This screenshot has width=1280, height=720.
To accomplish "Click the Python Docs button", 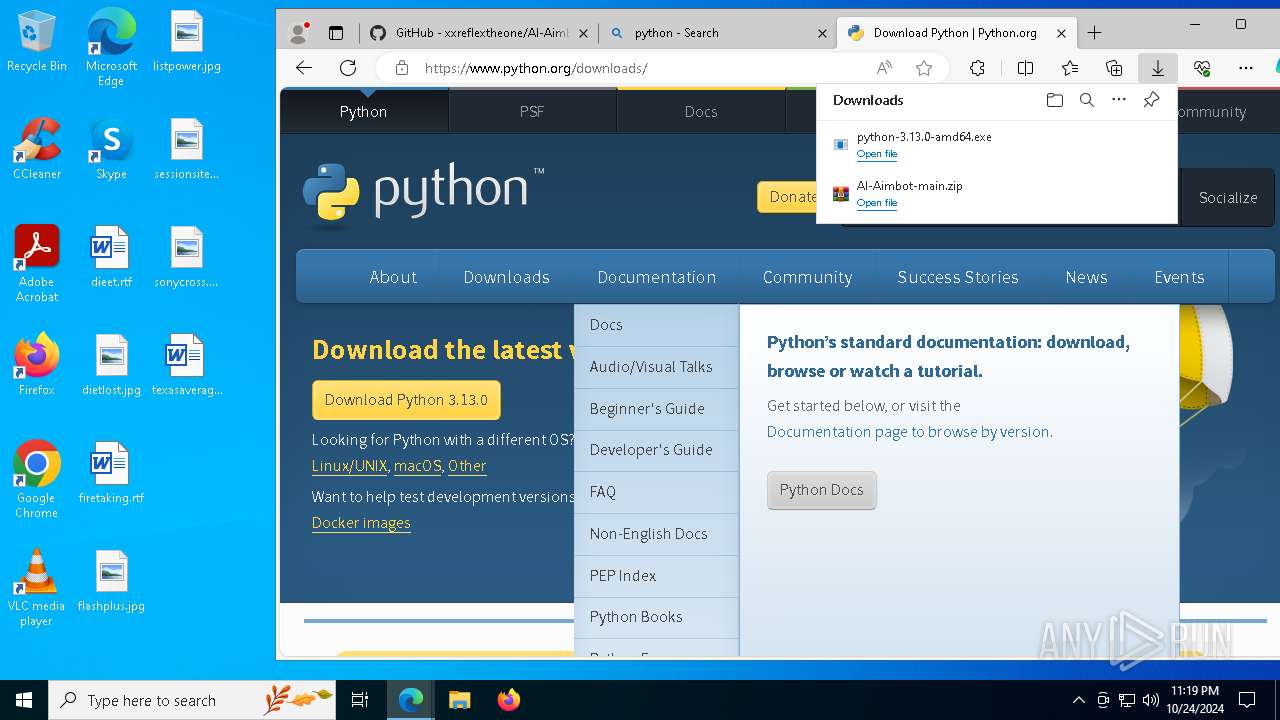I will 822,490.
